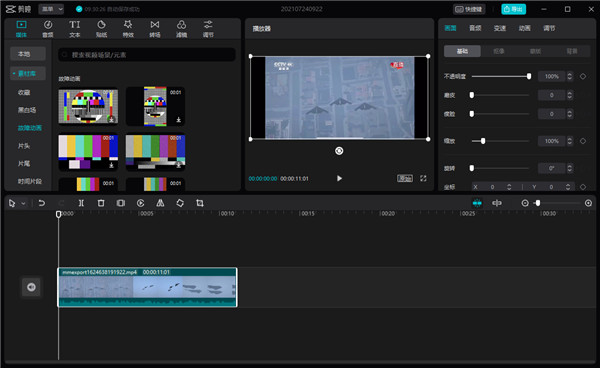Viewport: 600px width, 368px height.
Task: Click the 原始 aspect ratio button
Action: 404,178
